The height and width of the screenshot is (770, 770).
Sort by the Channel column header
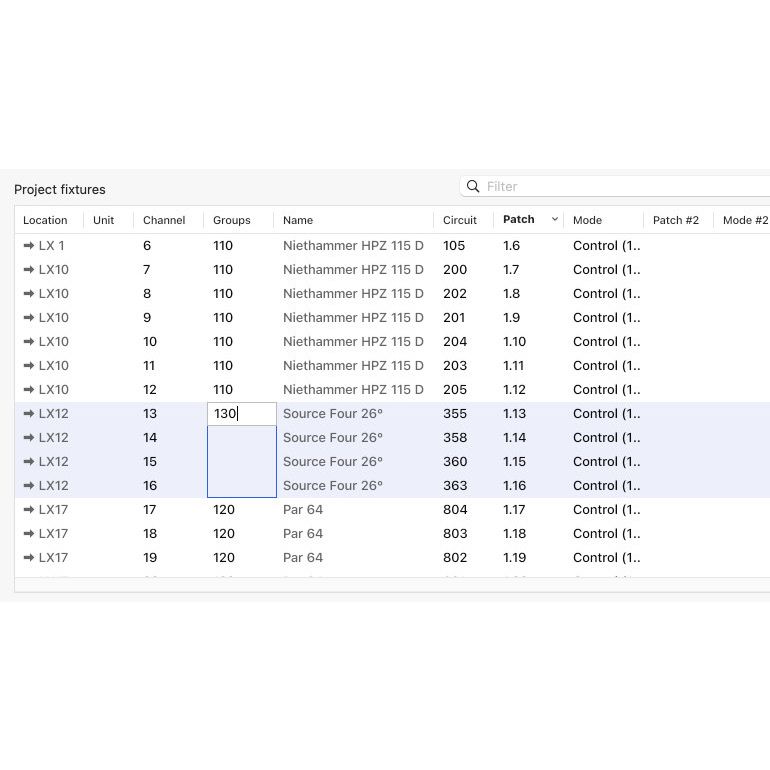click(x=164, y=220)
